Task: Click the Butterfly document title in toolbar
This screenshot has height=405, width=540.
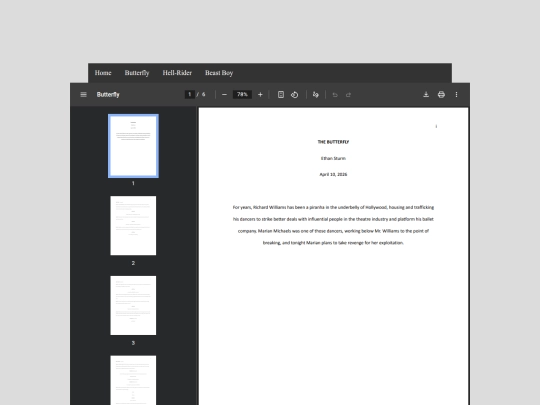Action: click(x=108, y=94)
